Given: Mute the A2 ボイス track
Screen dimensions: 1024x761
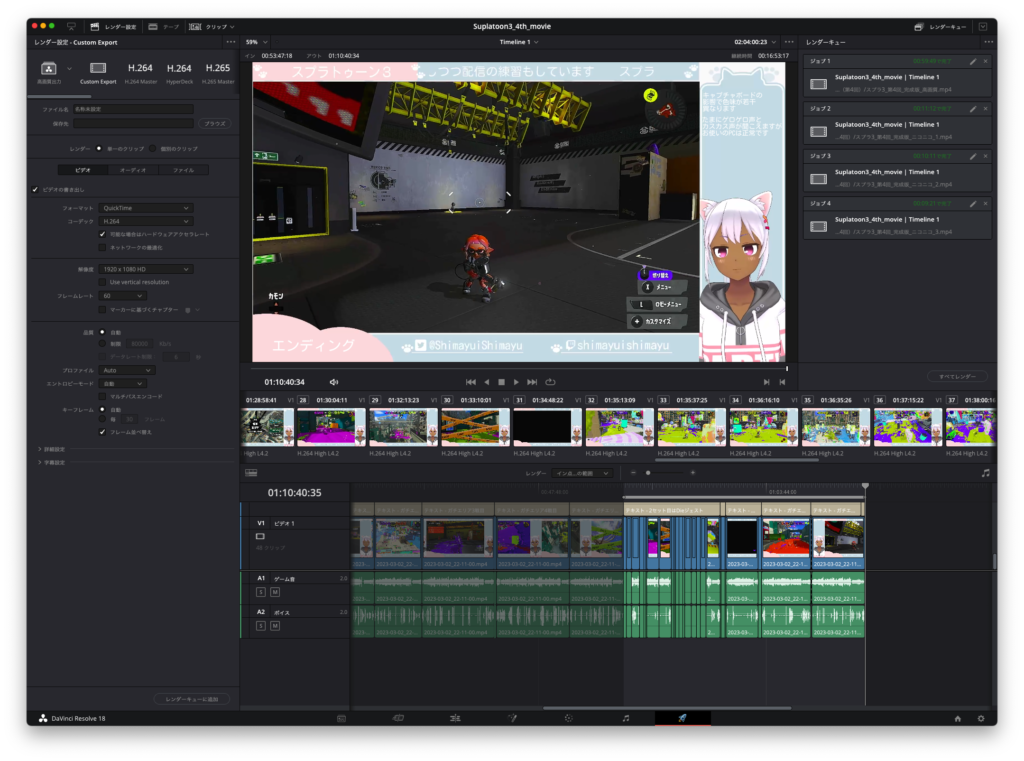Looking at the screenshot, I should pyautogui.click(x=275, y=626).
